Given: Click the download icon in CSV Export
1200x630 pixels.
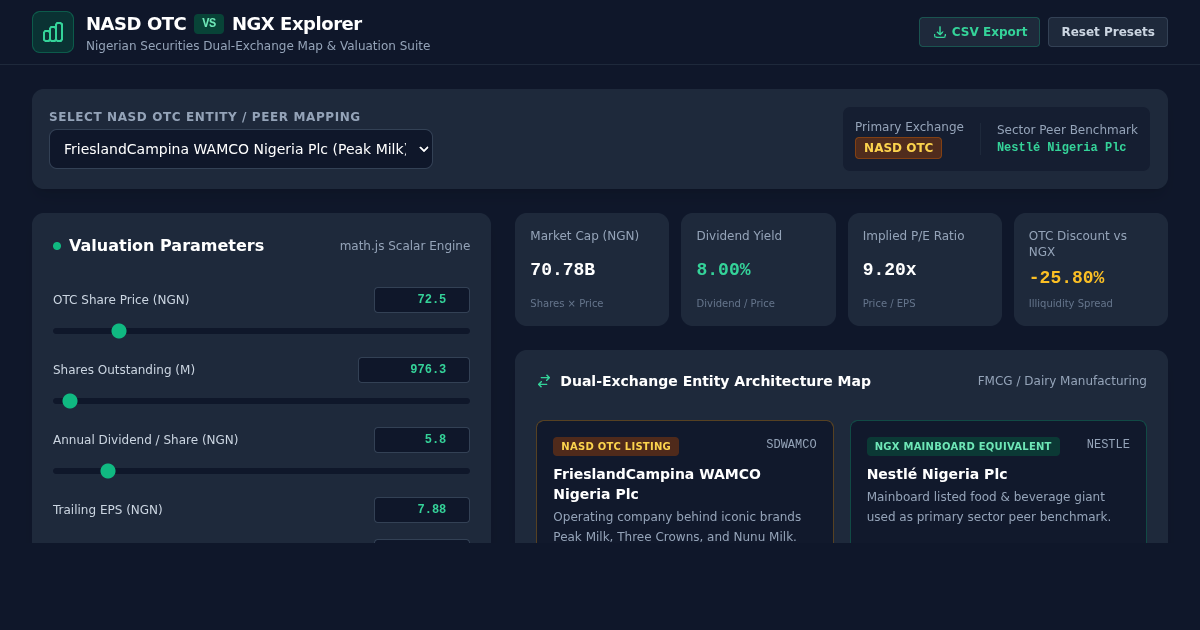Looking at the screenshot, I should [940, 32].
